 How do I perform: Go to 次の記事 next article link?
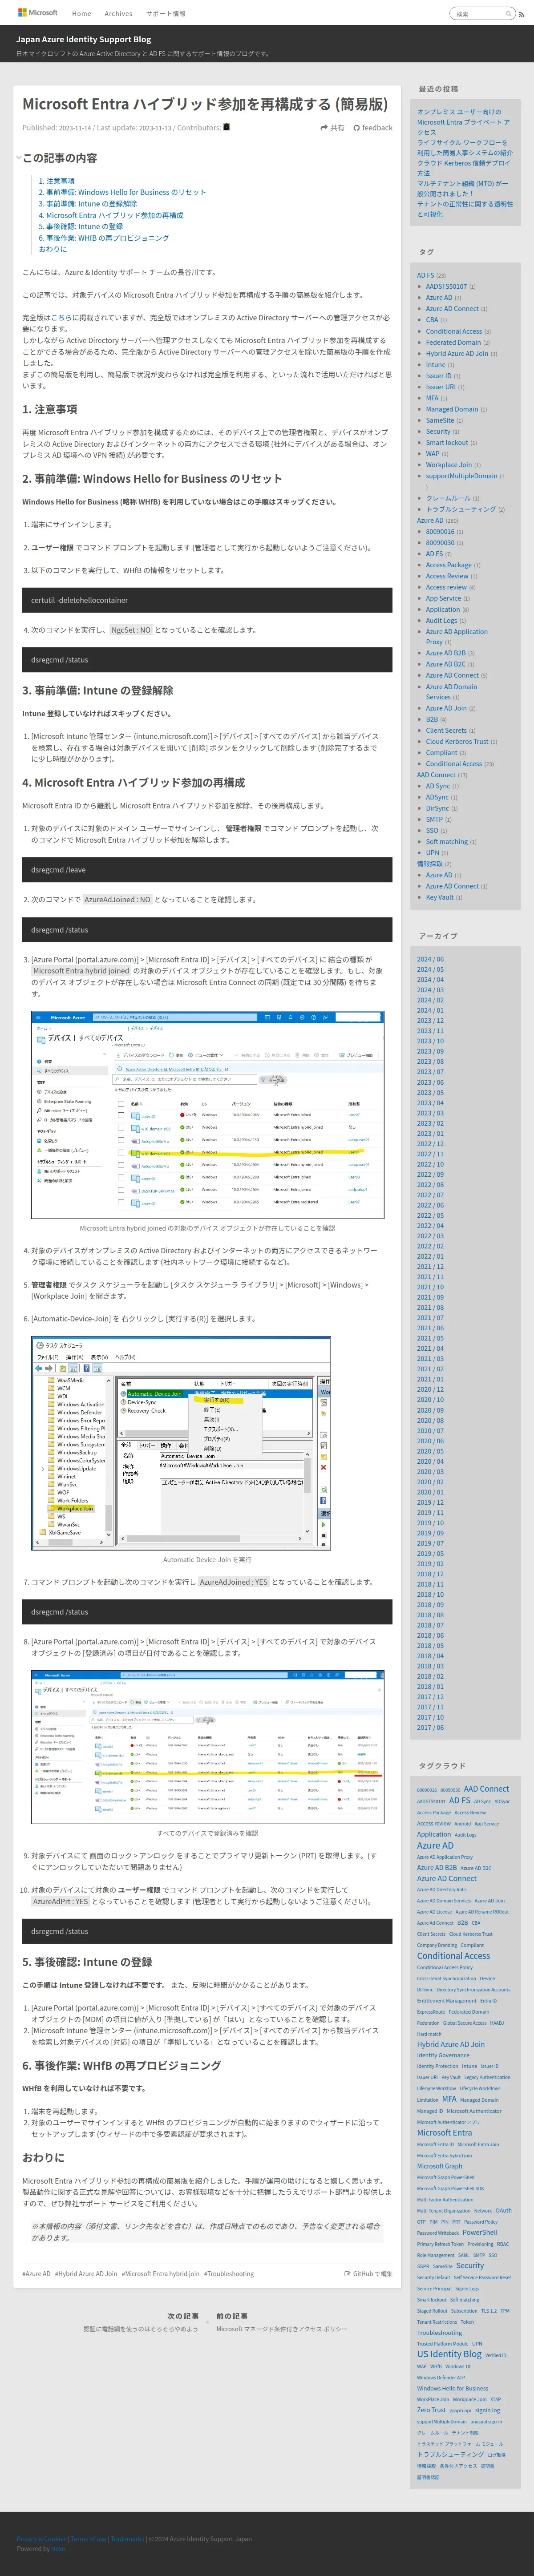tap(140, 2322)
